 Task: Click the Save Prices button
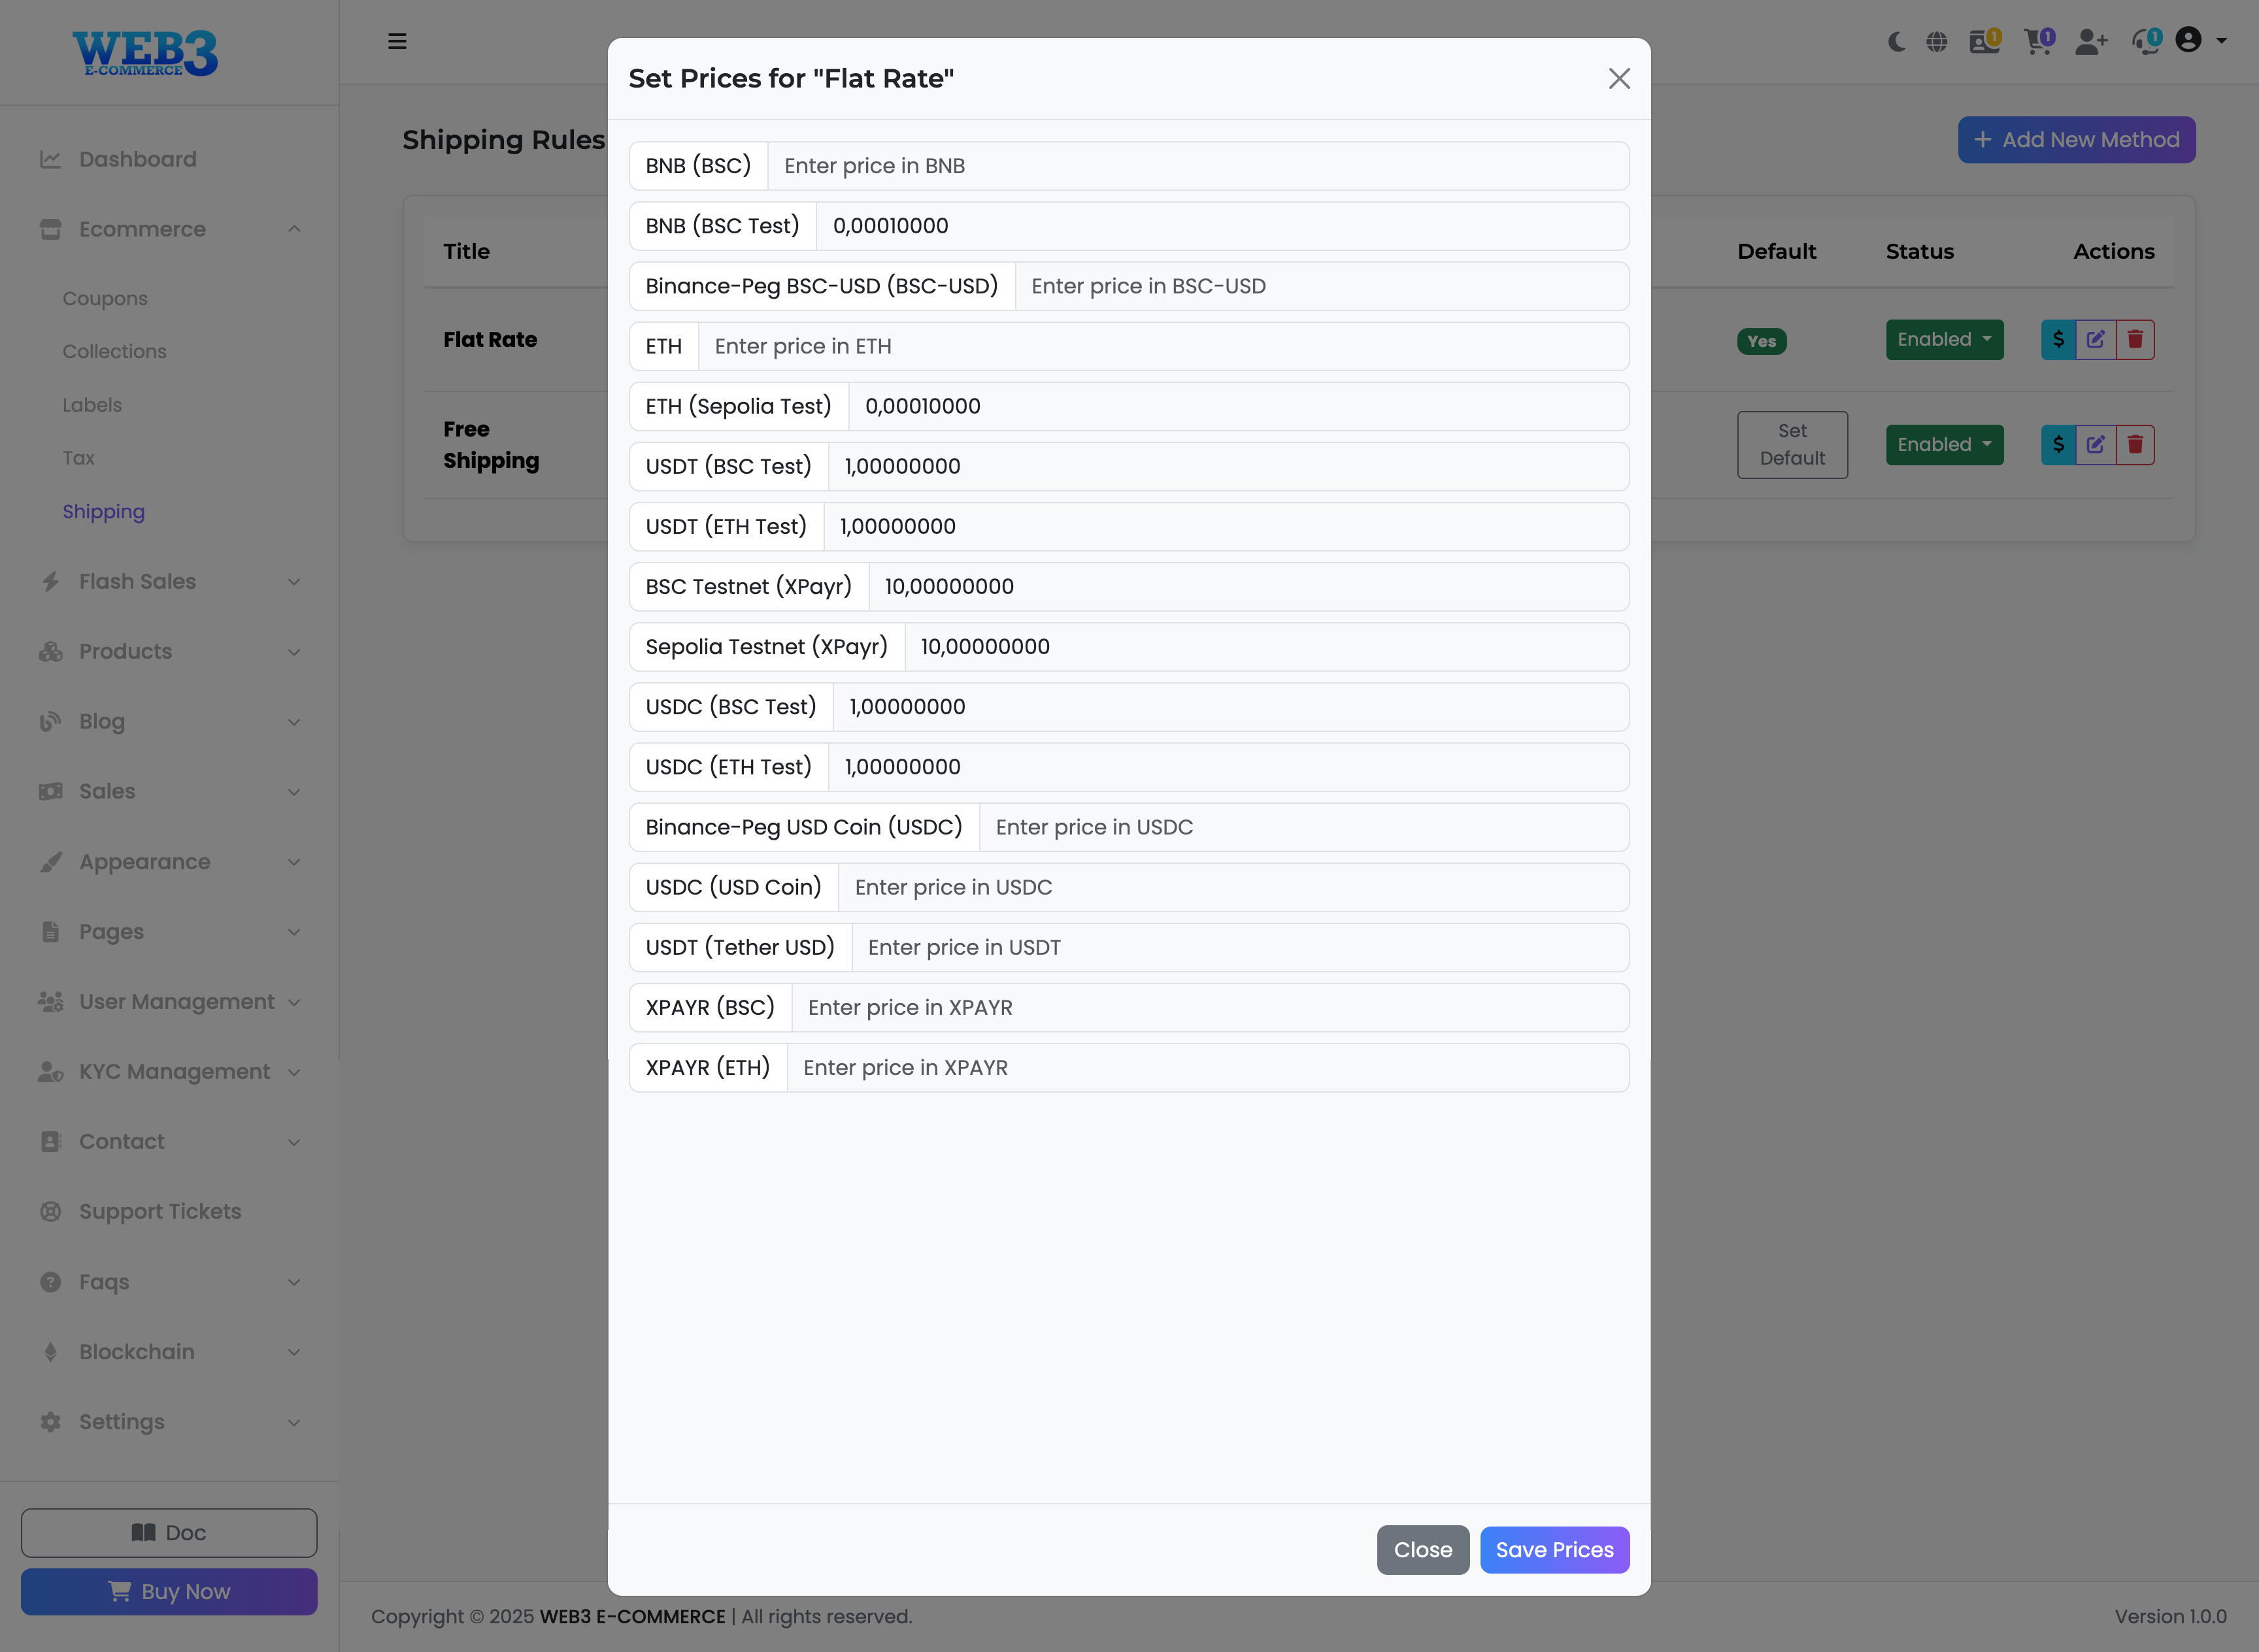[x=1554, y=1550]
